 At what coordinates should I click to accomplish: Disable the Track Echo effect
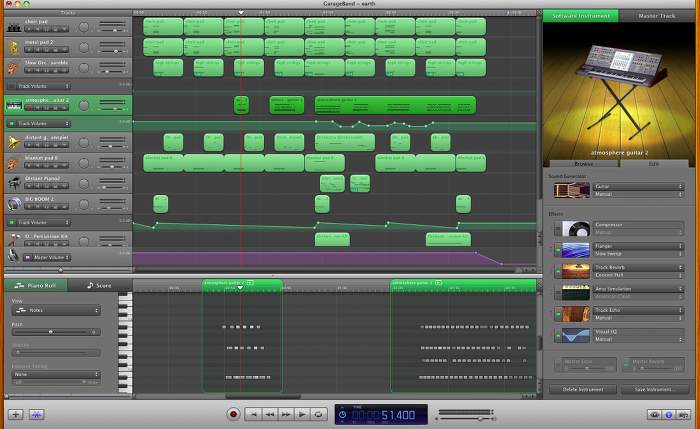click(x=558, y=314)
